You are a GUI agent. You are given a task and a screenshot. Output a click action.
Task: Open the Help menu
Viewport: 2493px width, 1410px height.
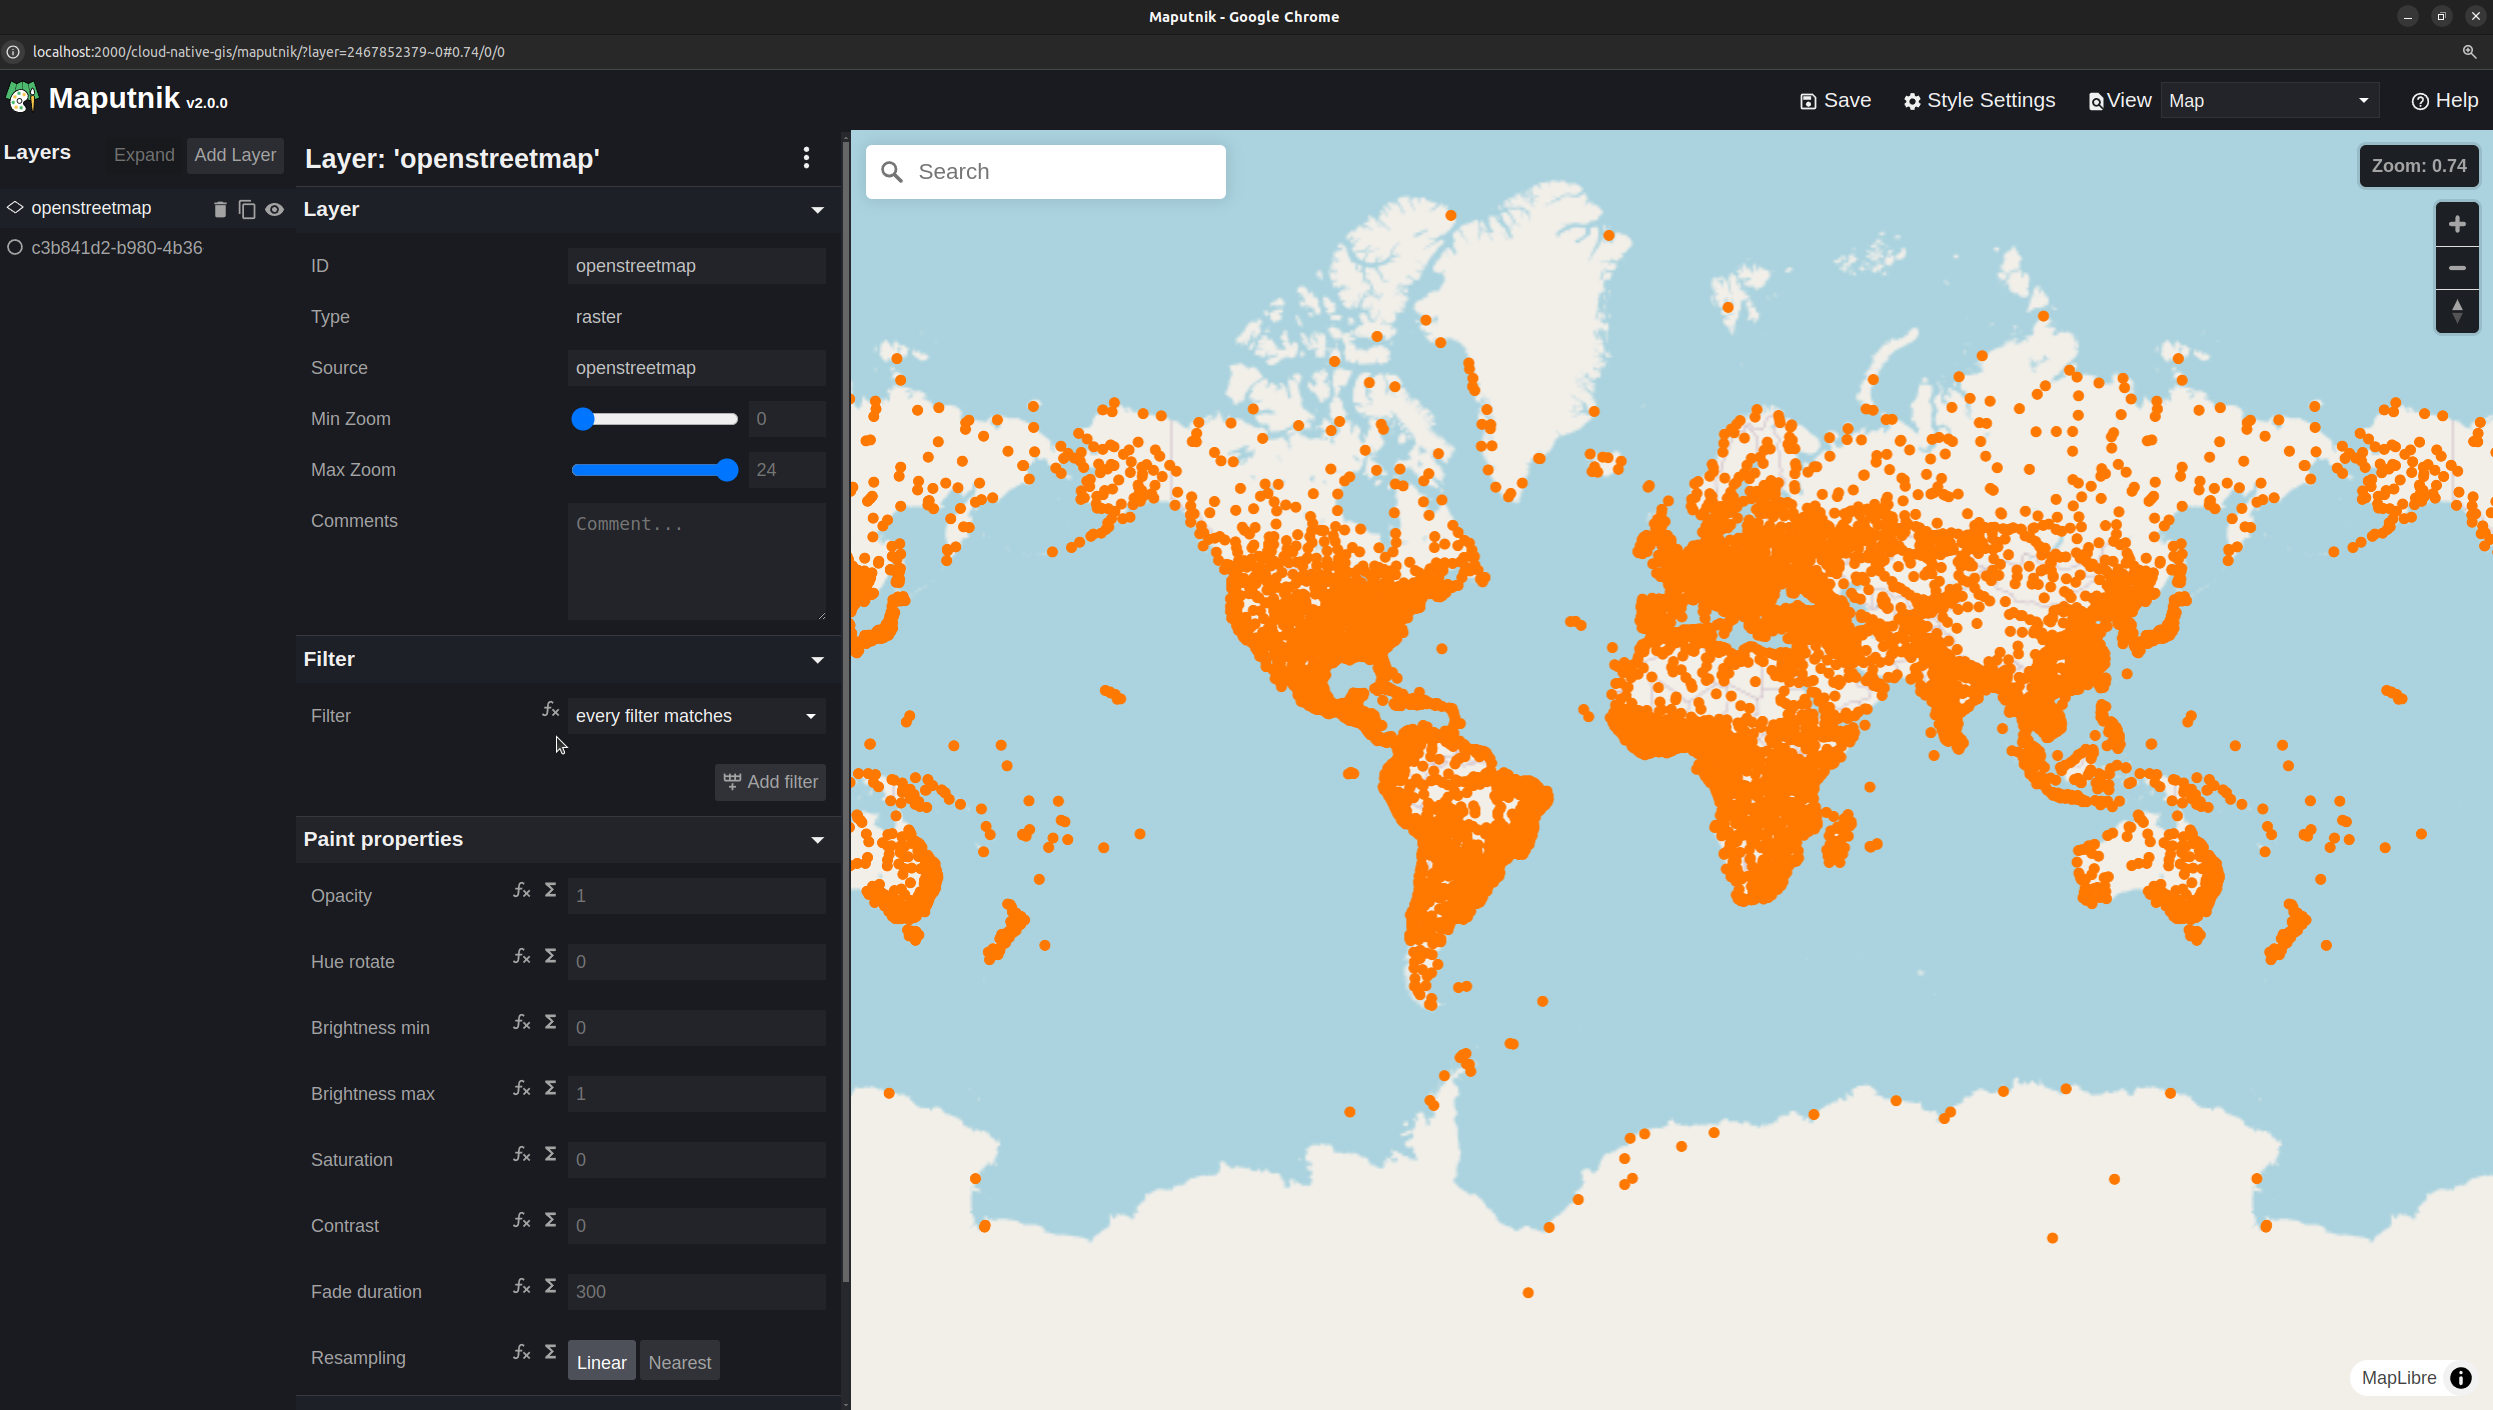tap(2444, 101)
